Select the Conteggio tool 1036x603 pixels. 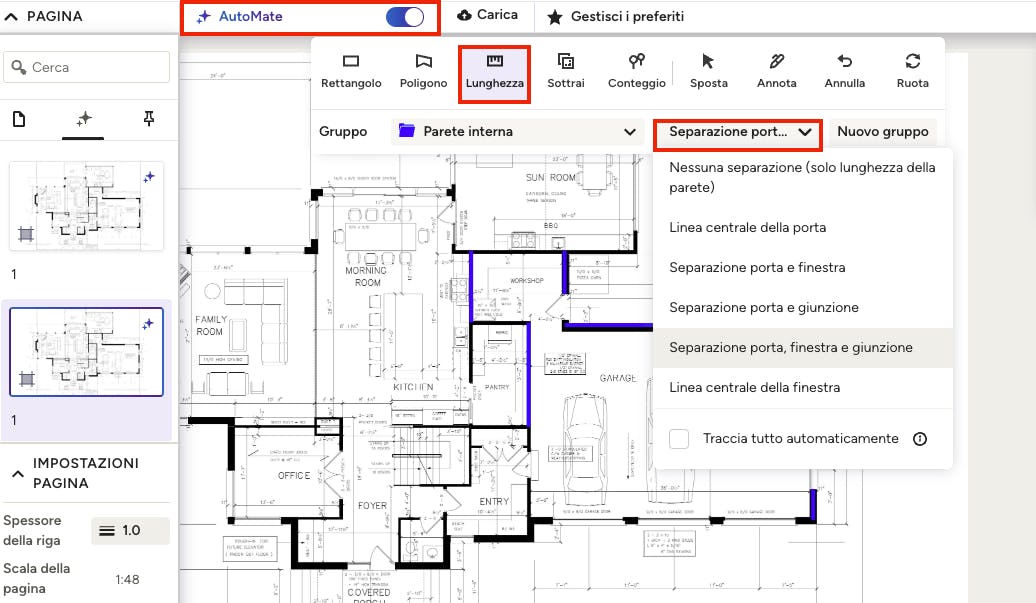(x=636, y=71)
